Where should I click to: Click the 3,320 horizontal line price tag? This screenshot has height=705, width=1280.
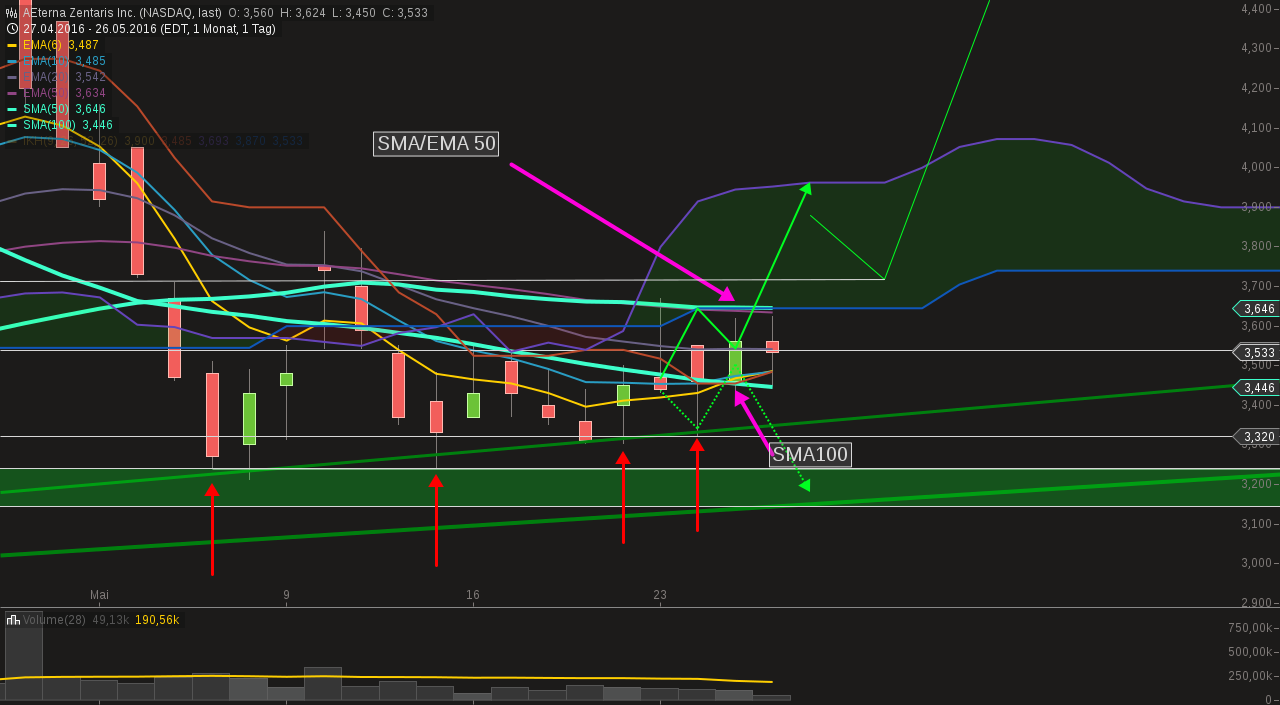pos(1256,437)
